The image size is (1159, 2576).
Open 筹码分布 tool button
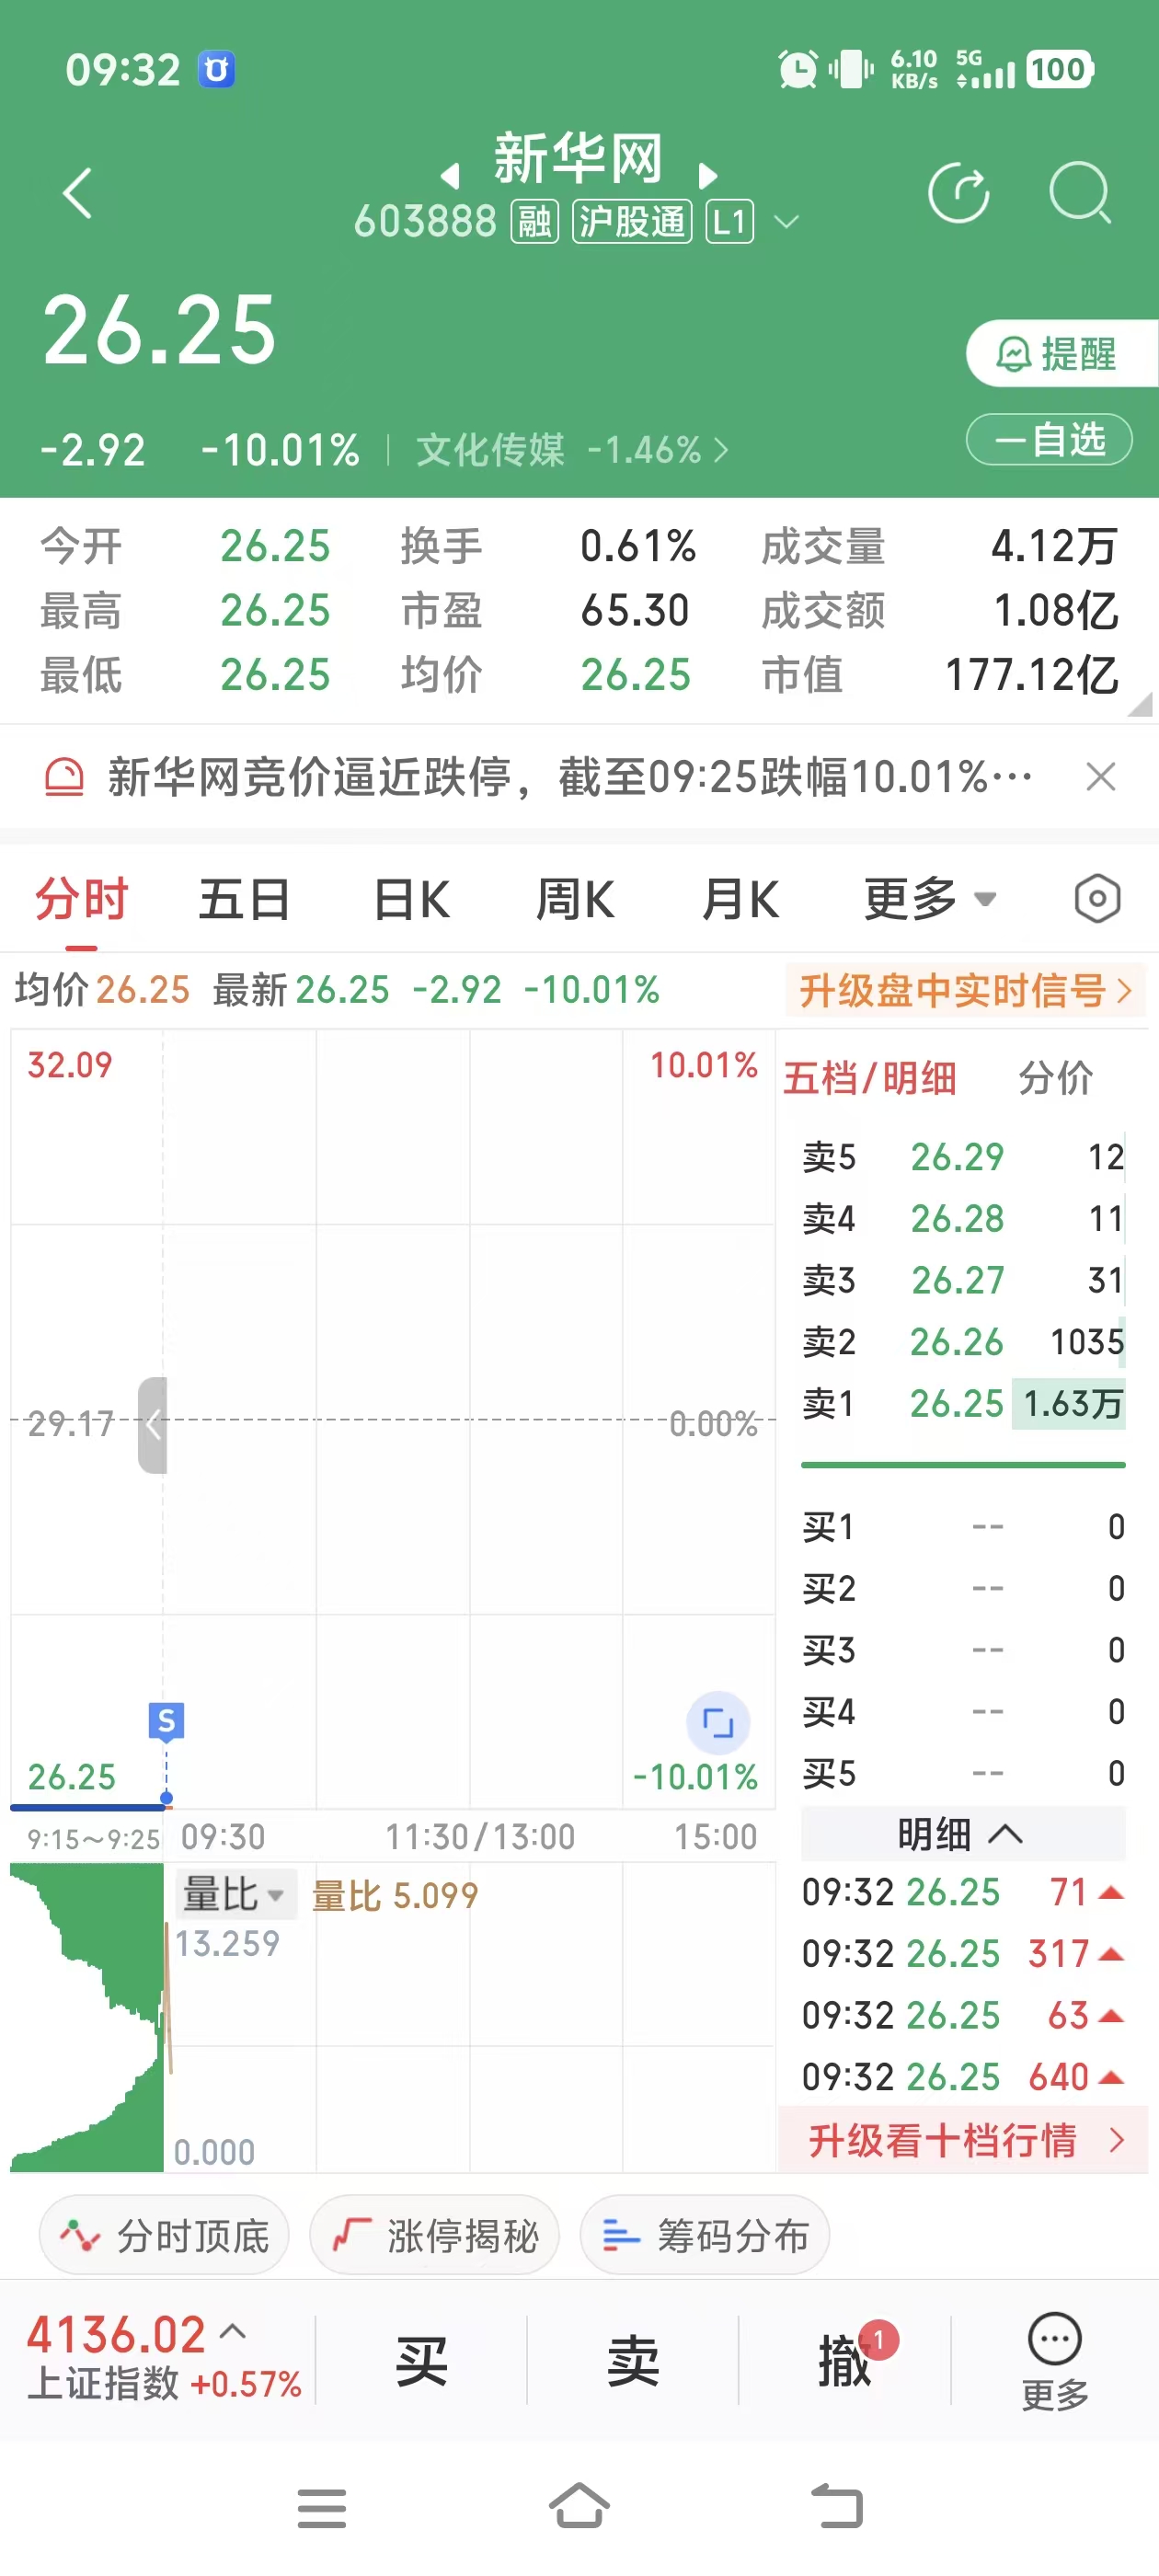705,2235
